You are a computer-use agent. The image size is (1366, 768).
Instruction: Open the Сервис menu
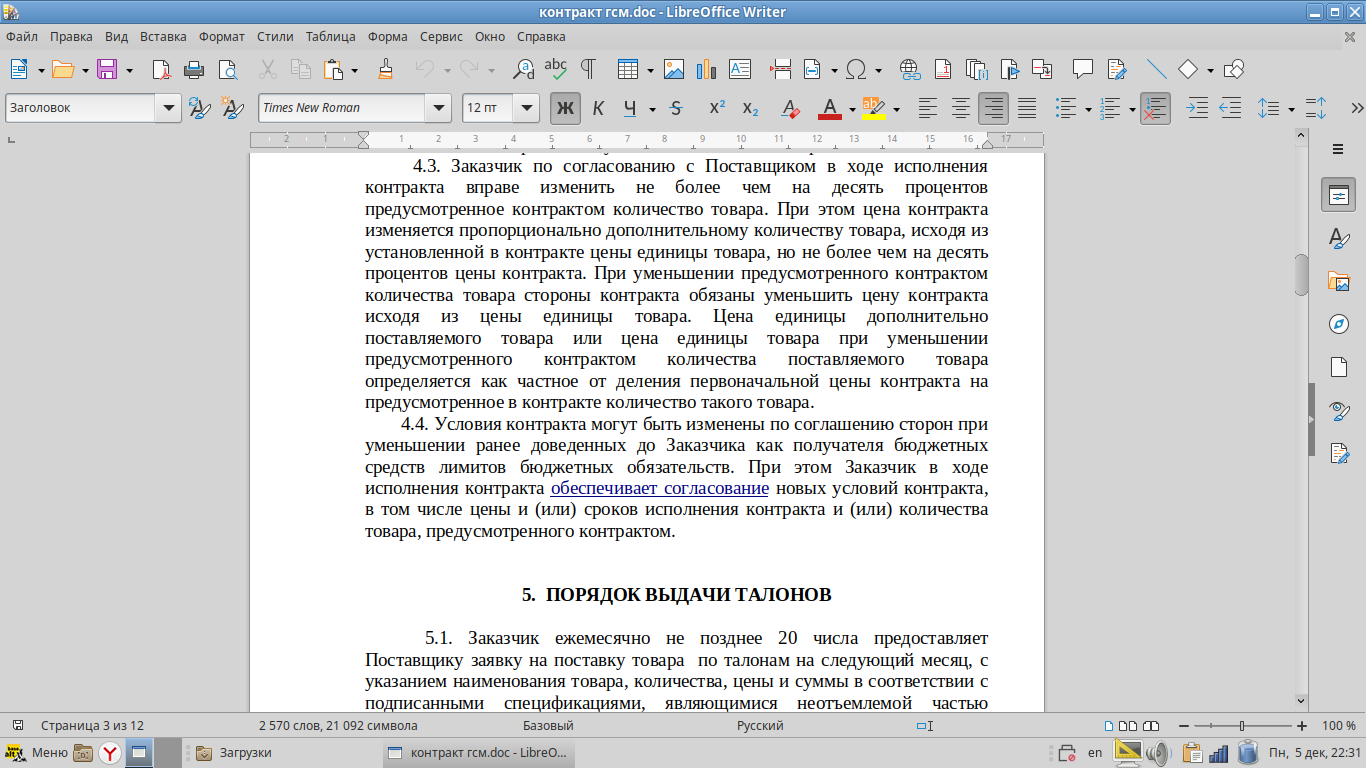pyautogui.click(x=442, y=37)
